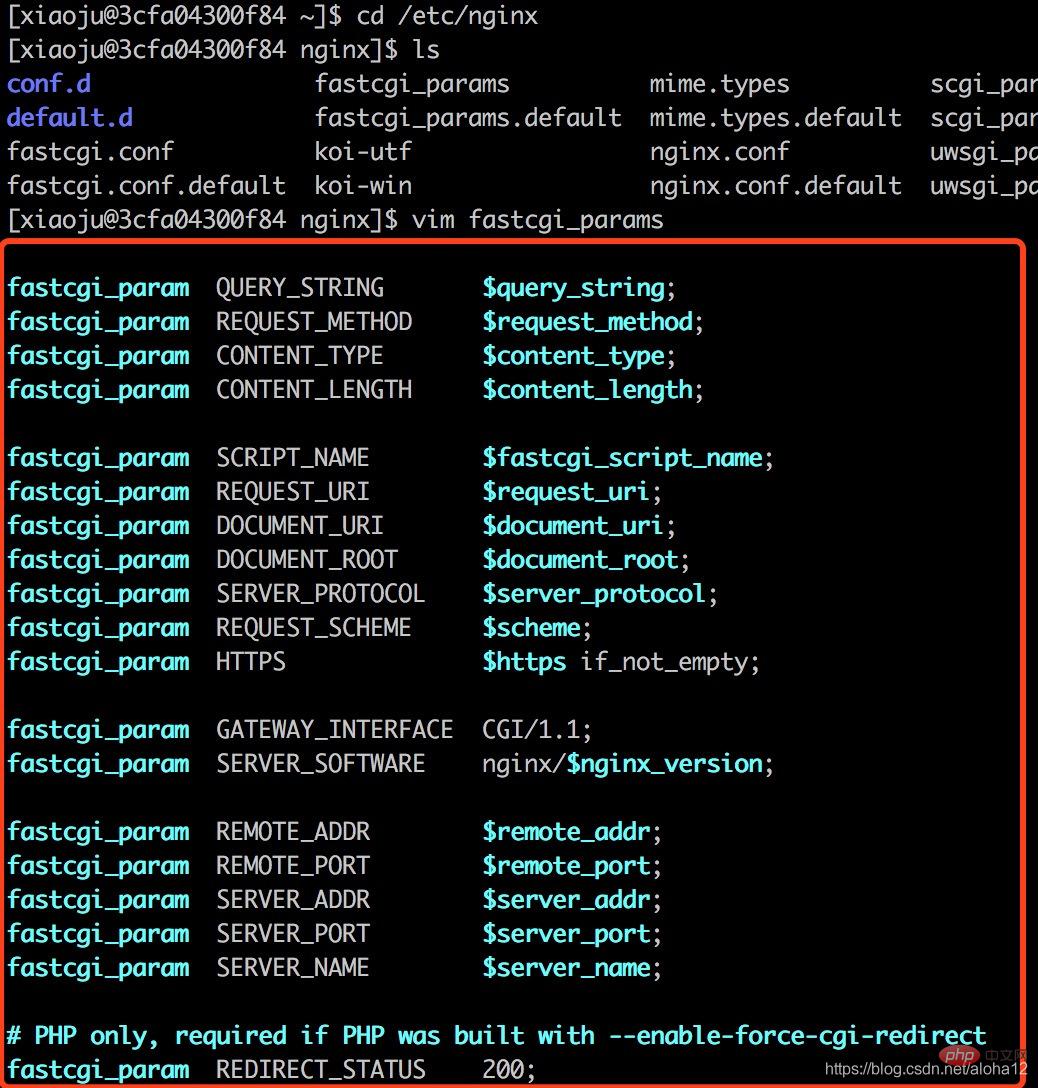Click fastcgi_param keyword on the SERVER_NAME line
Viewport: 1038px width, 1088px height.
tap(98, 969)
